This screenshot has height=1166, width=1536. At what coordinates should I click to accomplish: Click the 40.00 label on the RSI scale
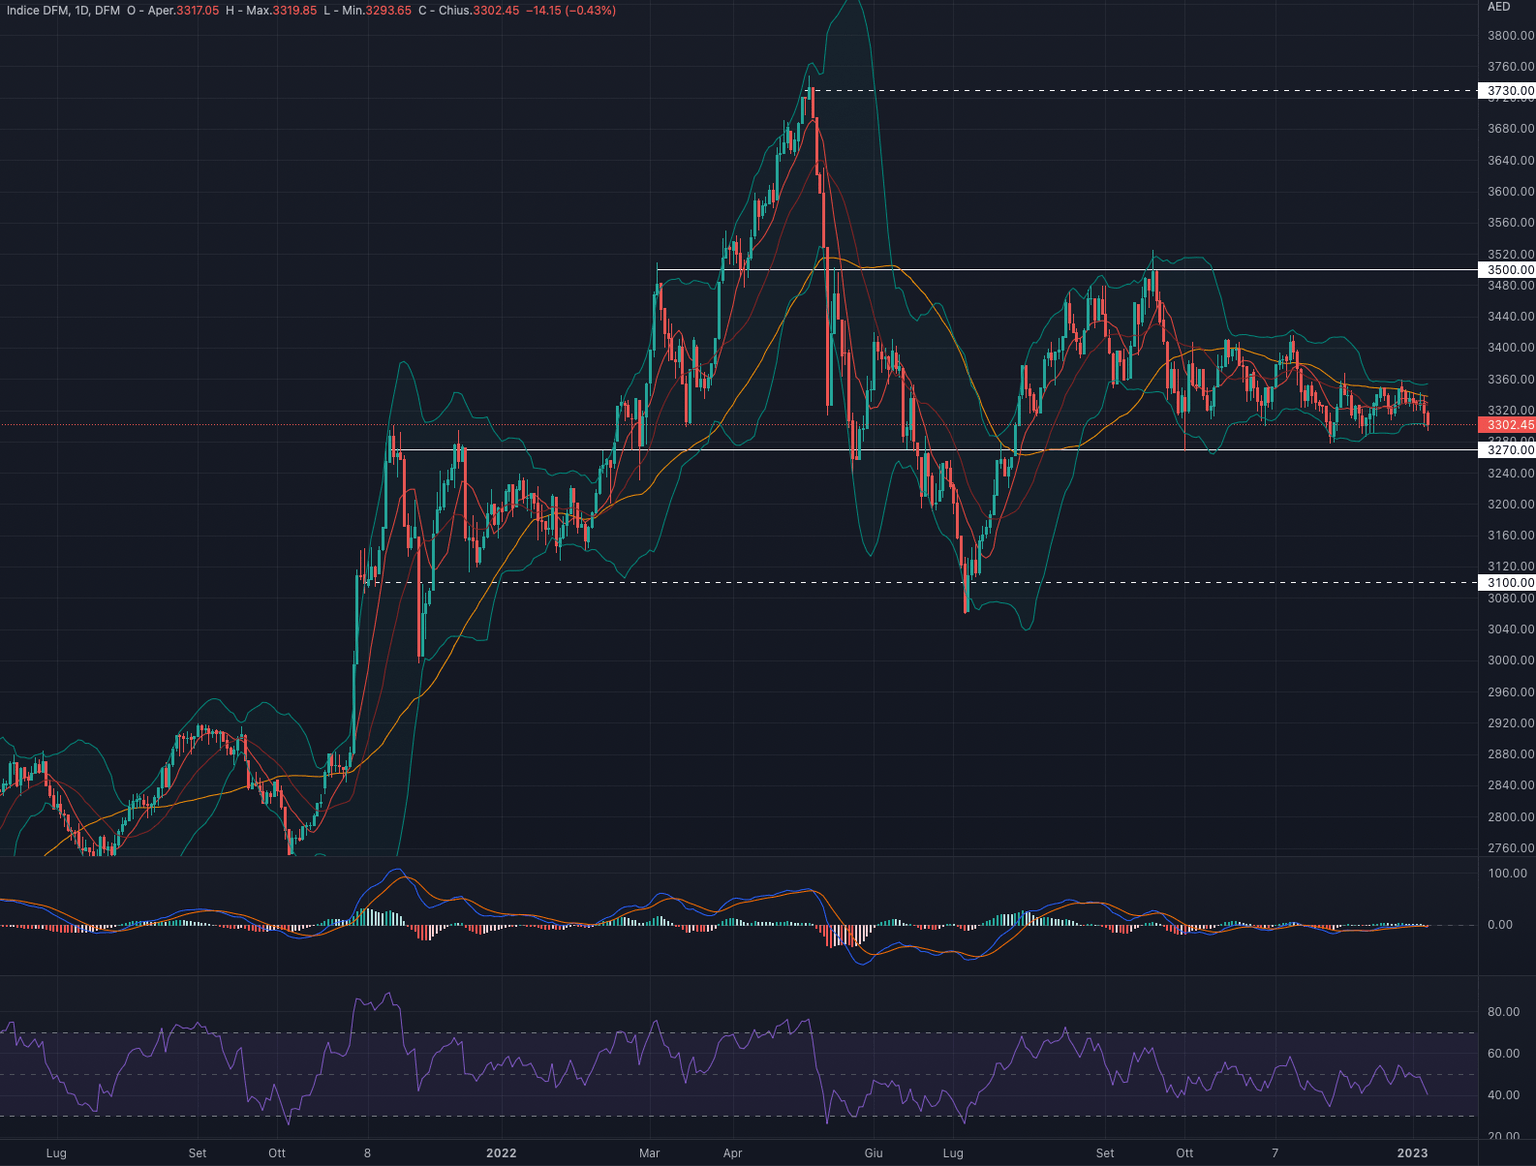tap(1503, 1095)
